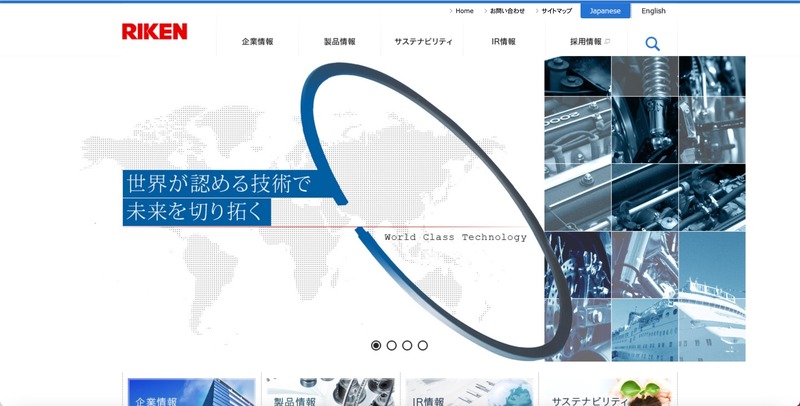Expand the IR情報 navigation menu
Viewport: 800px width, 406px height.
pyautogui.click(x=503, y=42)
